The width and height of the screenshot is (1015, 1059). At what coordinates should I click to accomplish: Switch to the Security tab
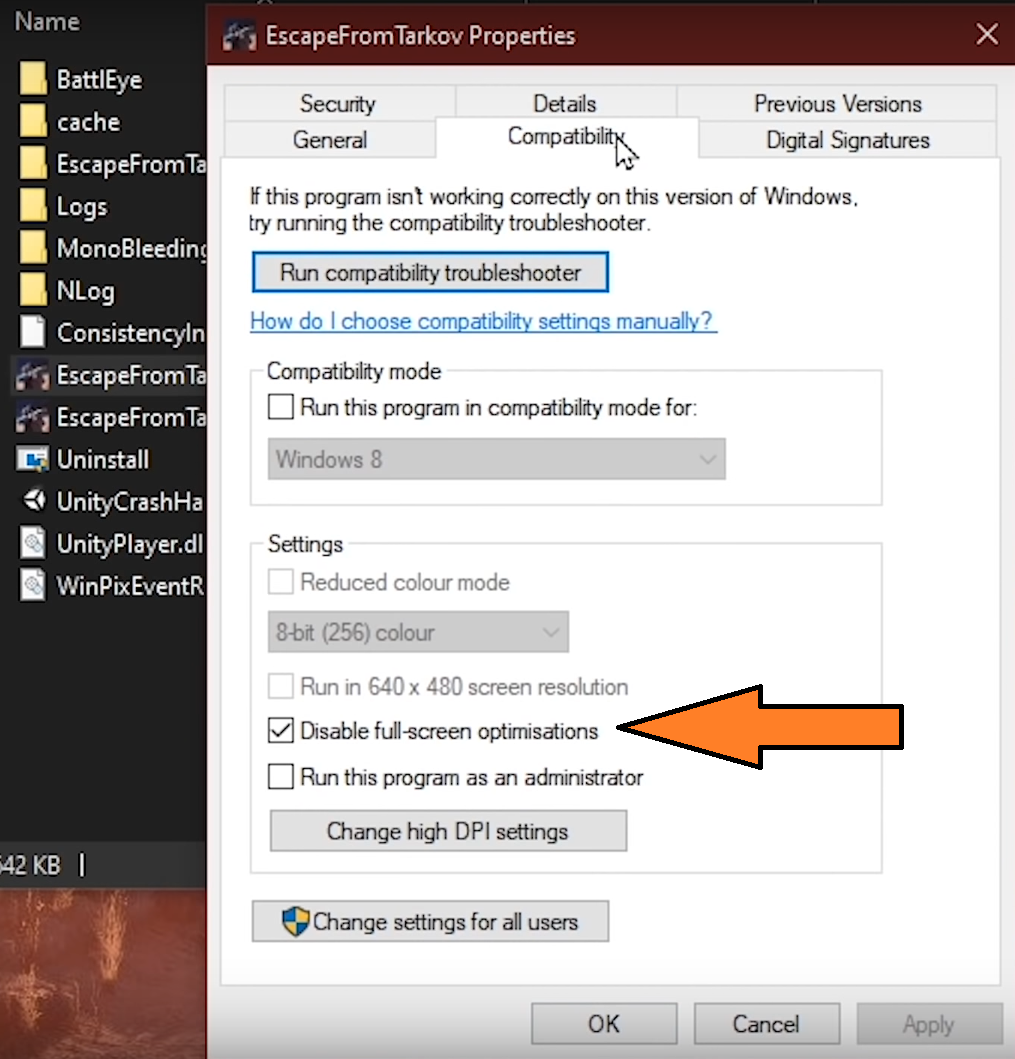tap(338, 103)
